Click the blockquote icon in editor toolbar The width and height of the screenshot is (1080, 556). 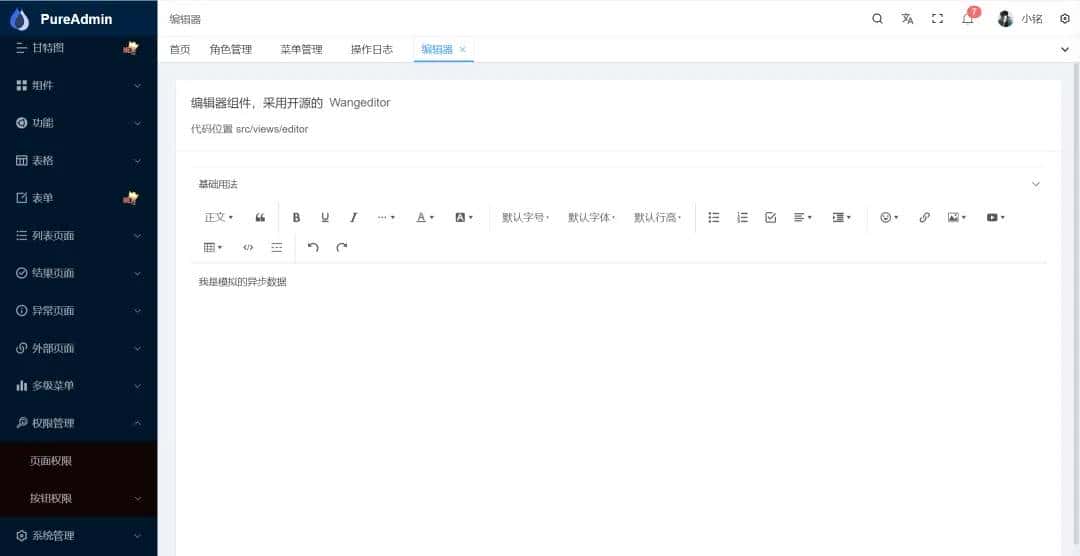coord(260,217)
